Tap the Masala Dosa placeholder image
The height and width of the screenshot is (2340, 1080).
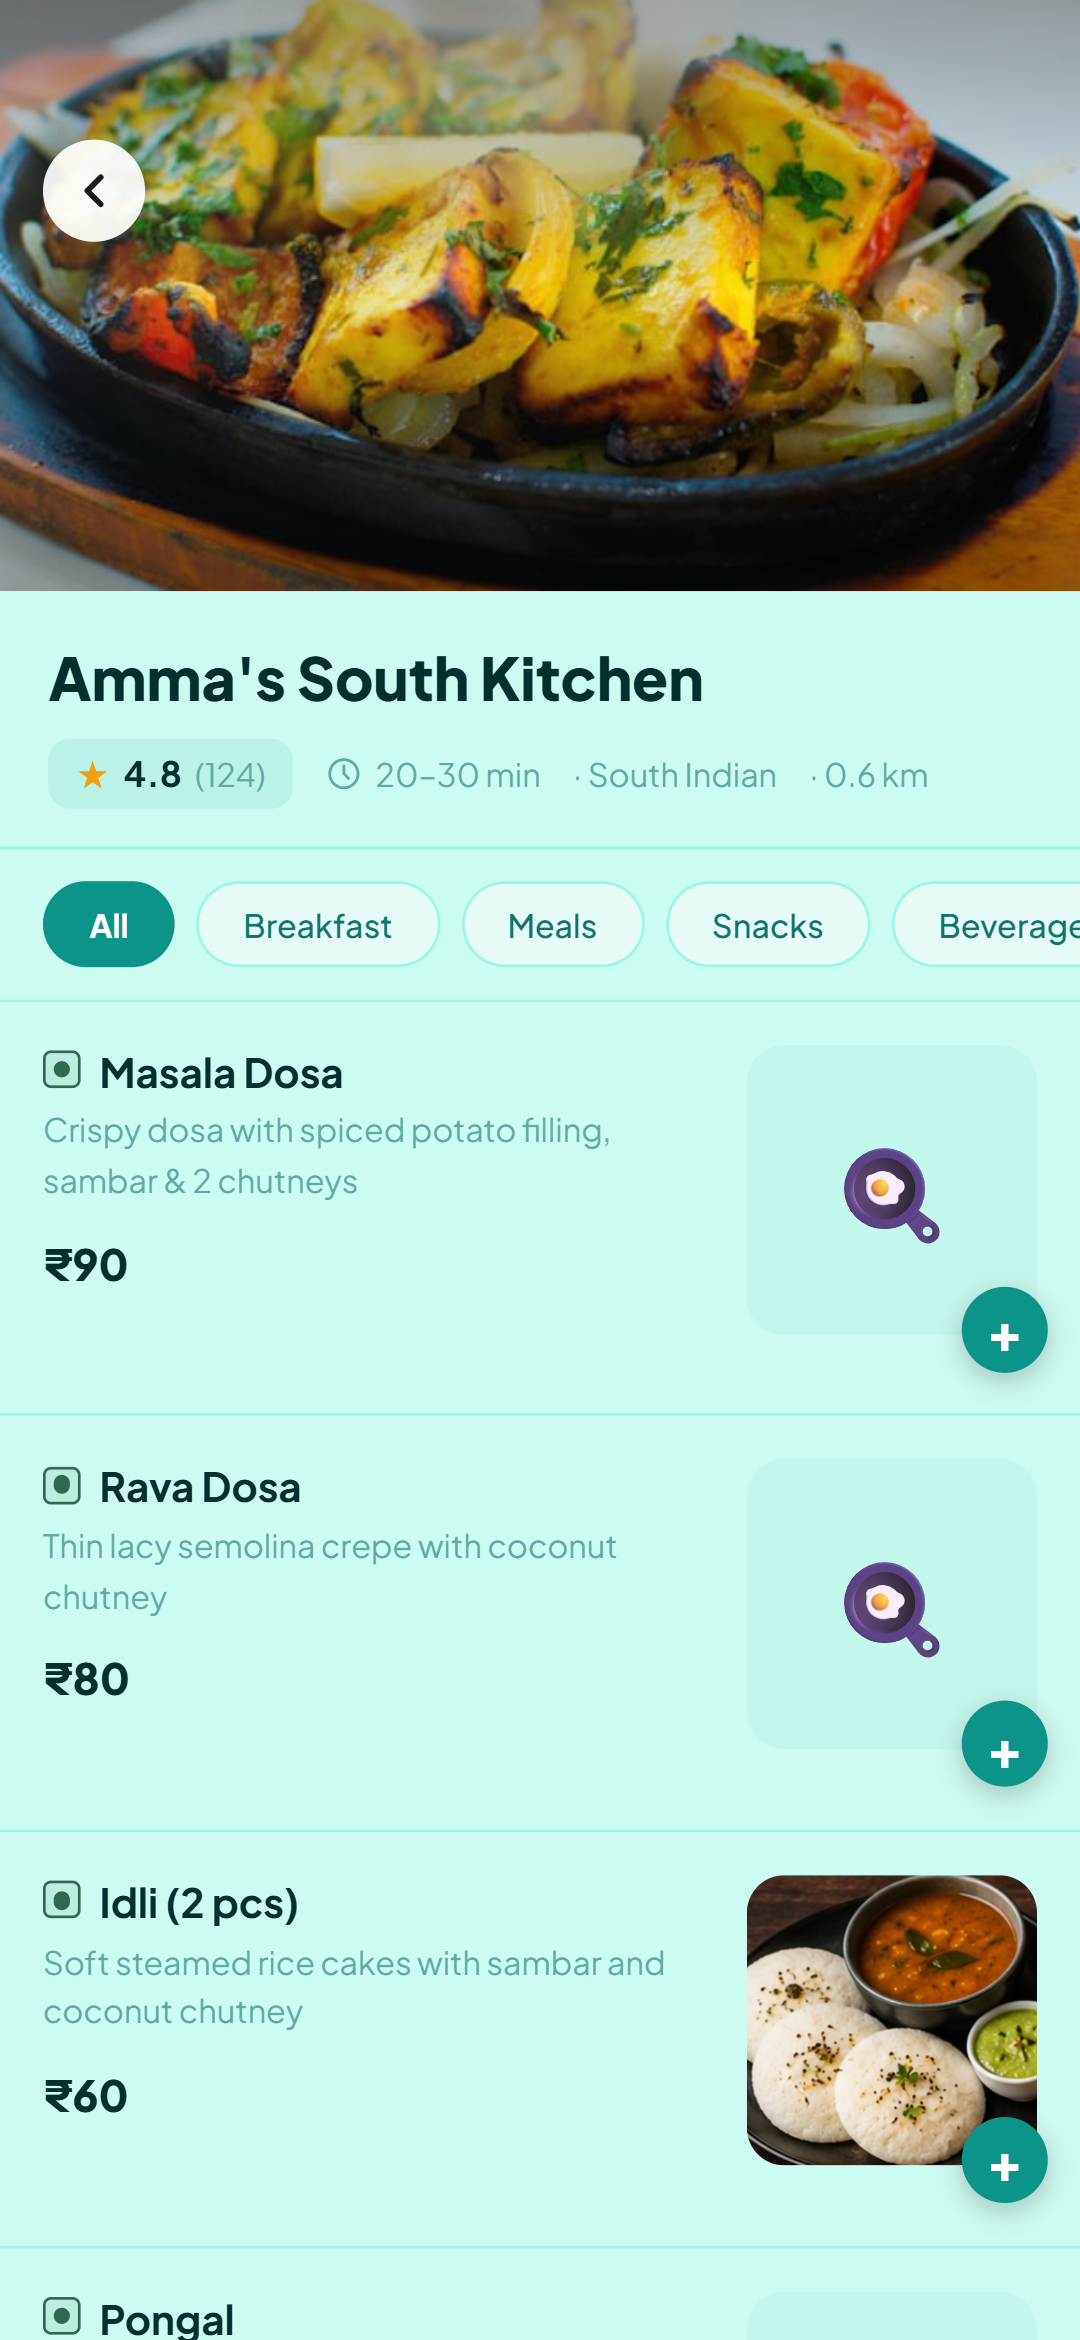892,1190
